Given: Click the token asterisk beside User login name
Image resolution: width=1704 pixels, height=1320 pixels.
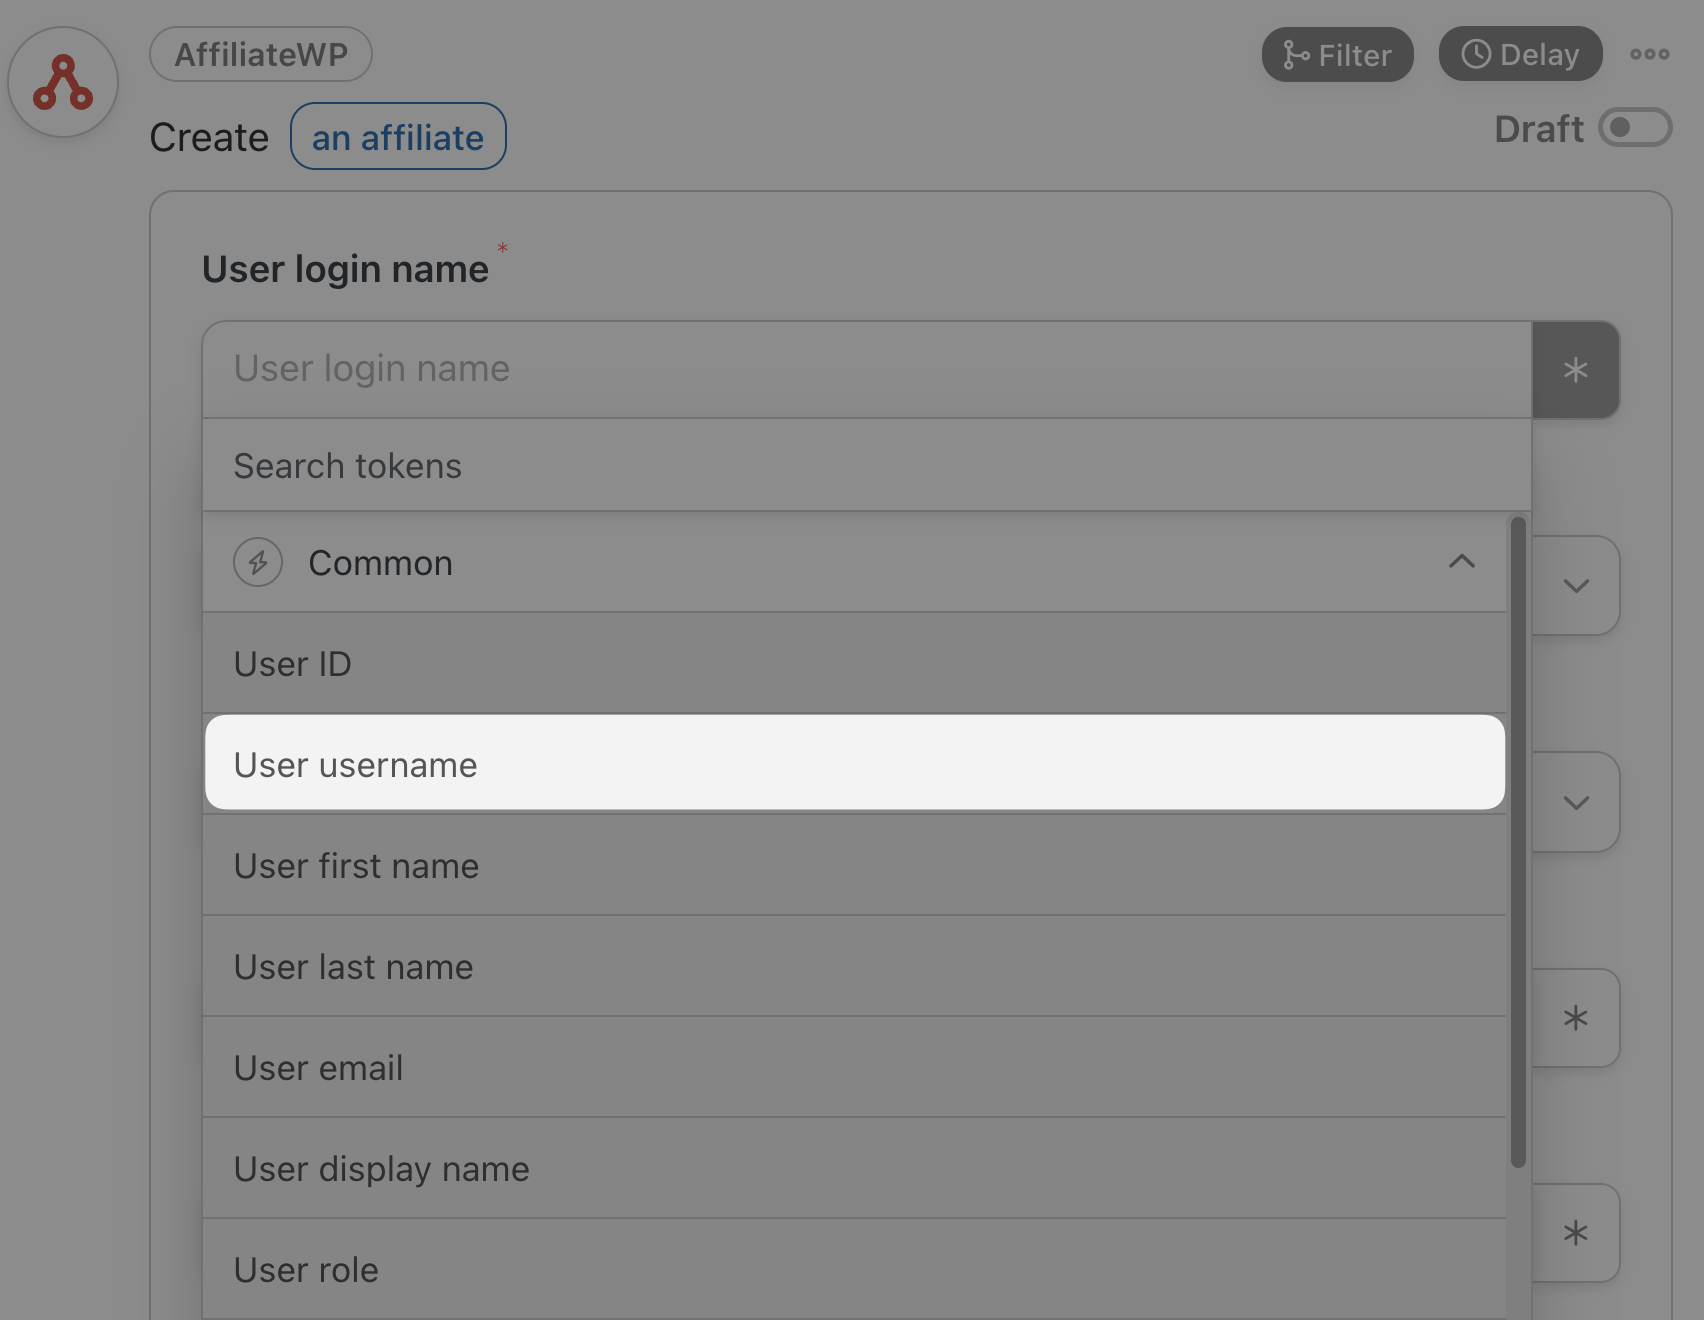Looking at the screenshot, I should [x=1576, y=370].
